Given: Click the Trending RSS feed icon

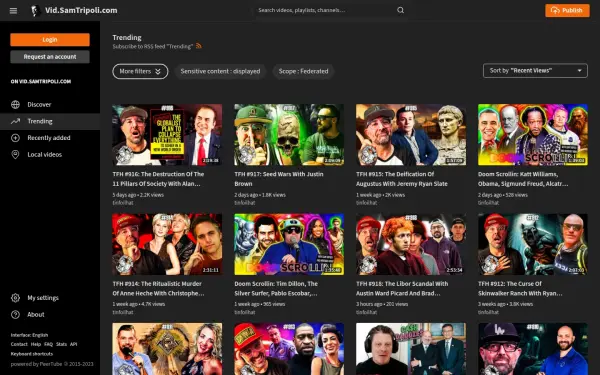Looking at the screenshot, I should 199,46.
